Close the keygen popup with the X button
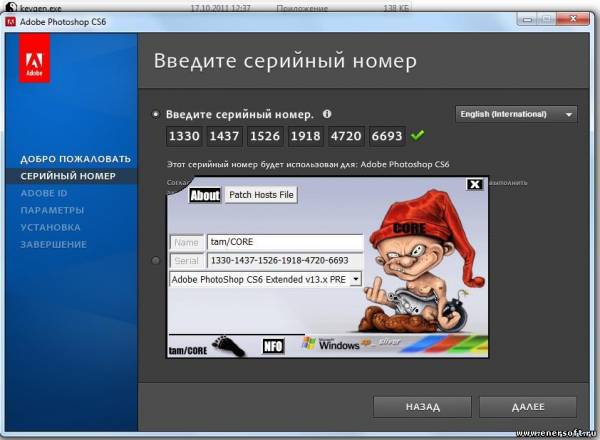Viewport: 600px width, 440px height. (x=474, y=184)
